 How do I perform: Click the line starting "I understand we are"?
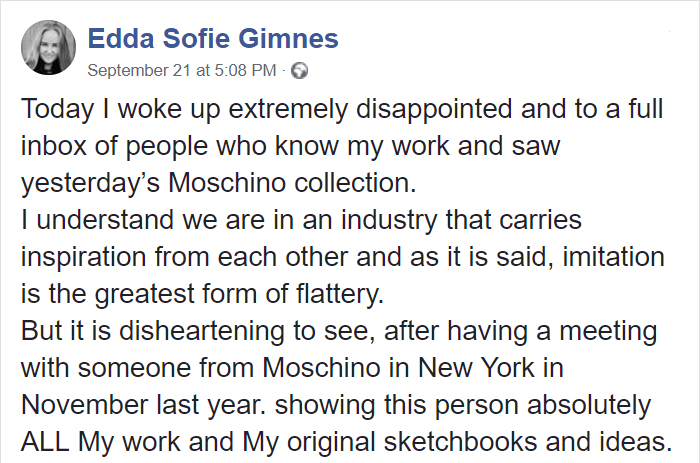[301, 219]
